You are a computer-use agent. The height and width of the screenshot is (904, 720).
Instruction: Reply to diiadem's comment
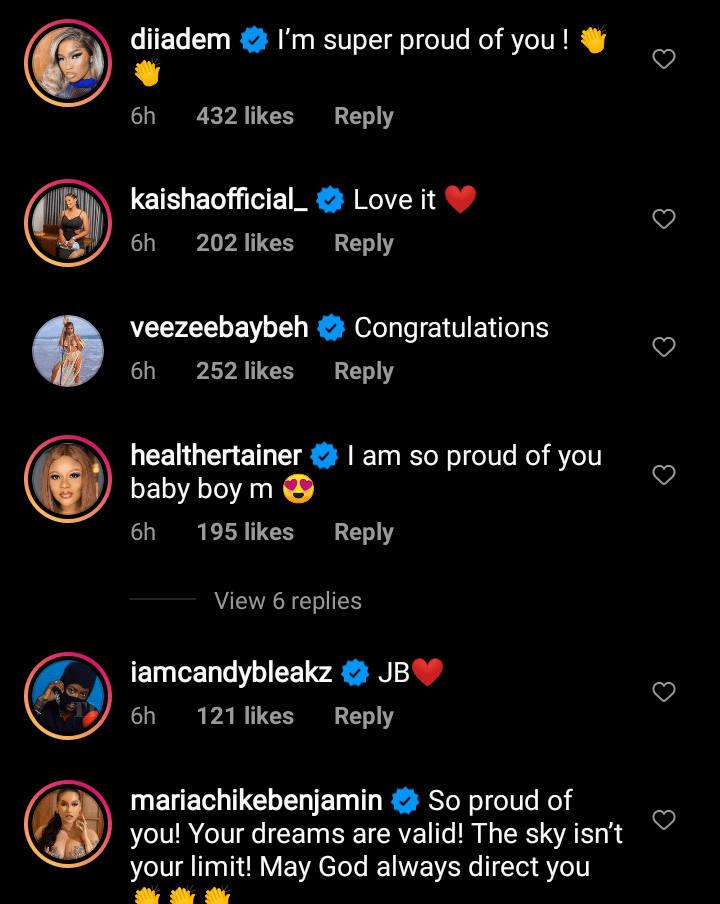click(x=363, y=116)
